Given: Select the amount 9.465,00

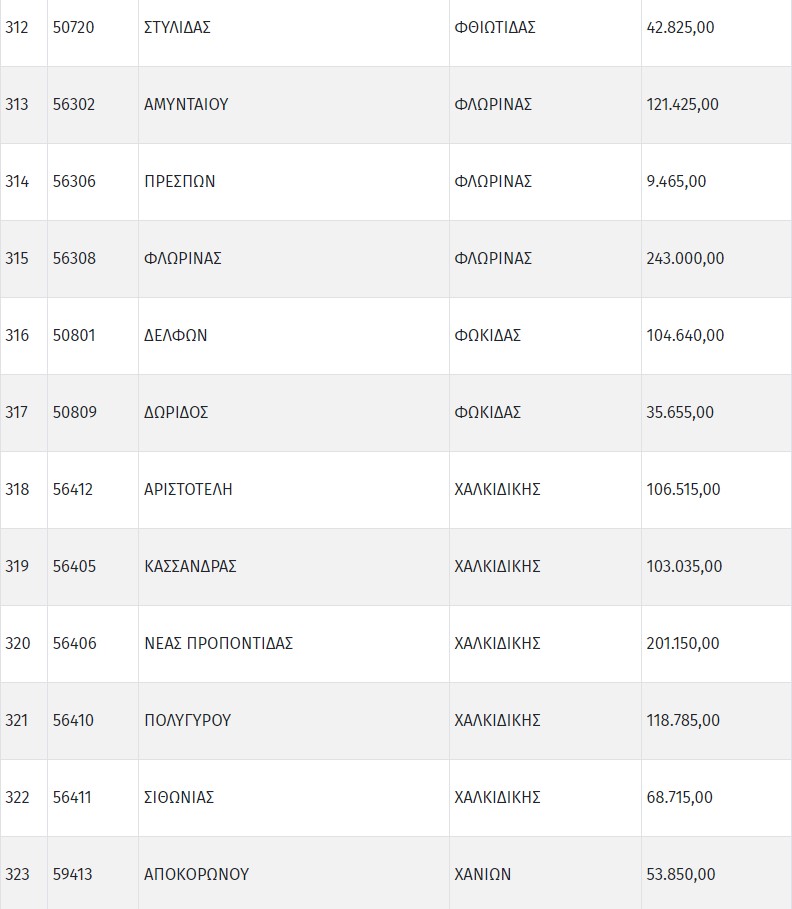Looking at the screenshot, I should click(676, 181).
